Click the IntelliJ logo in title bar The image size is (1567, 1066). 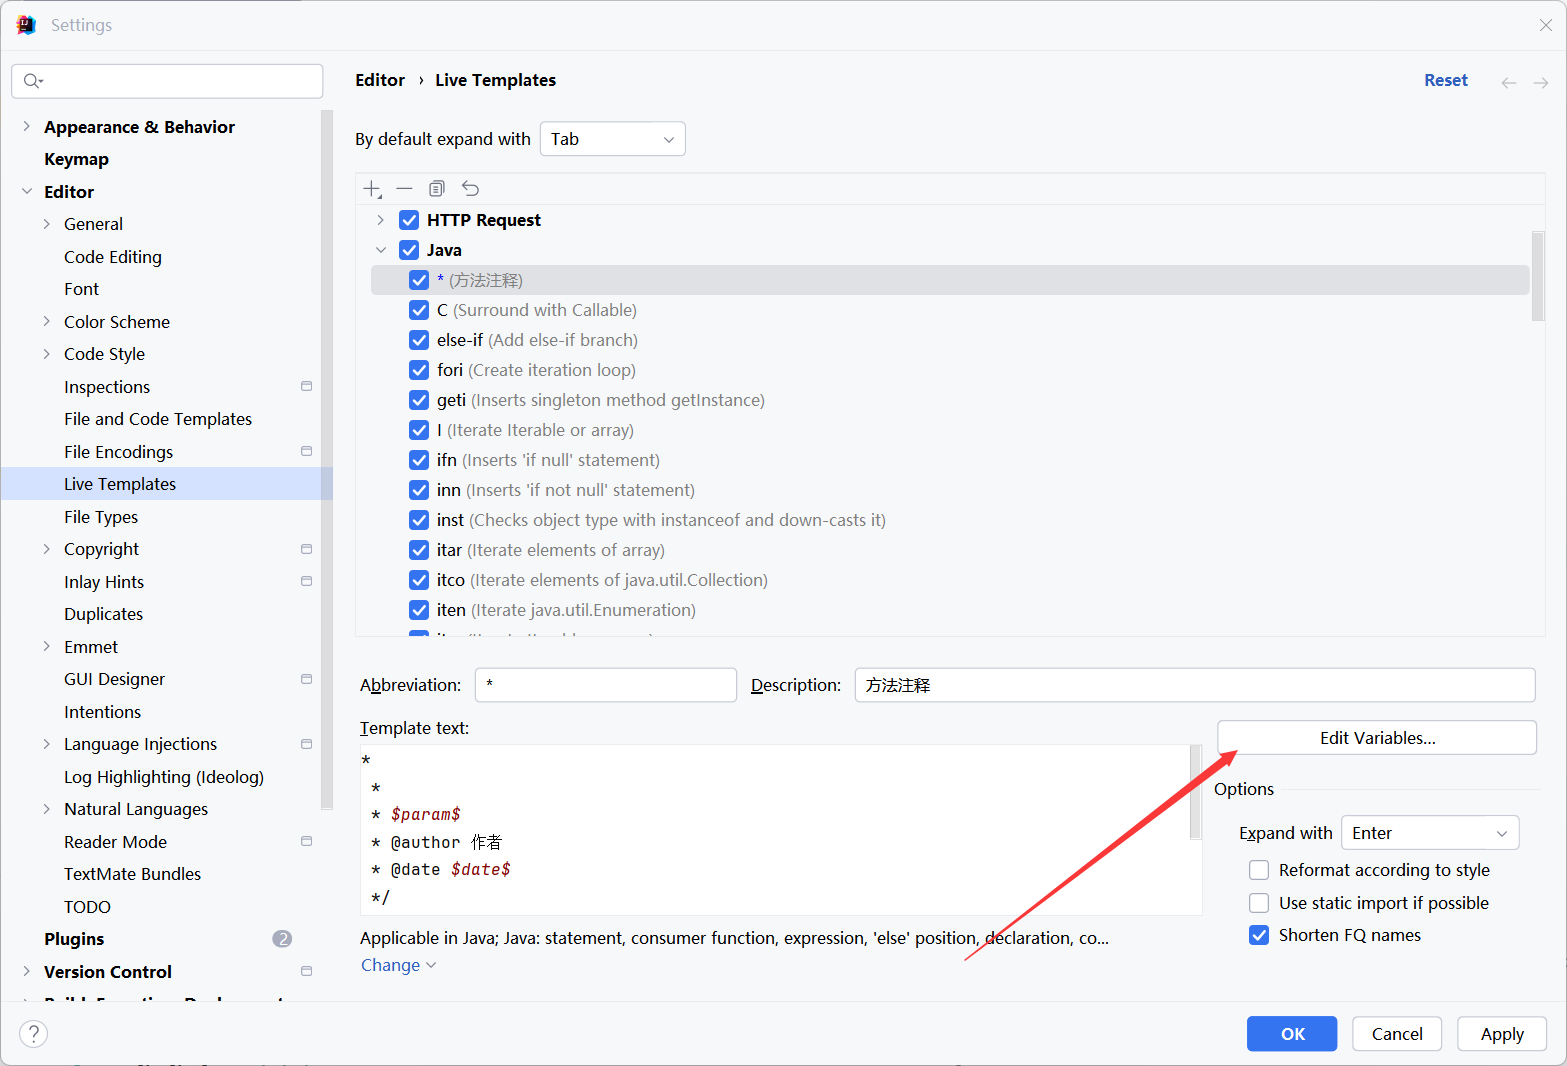26,25
